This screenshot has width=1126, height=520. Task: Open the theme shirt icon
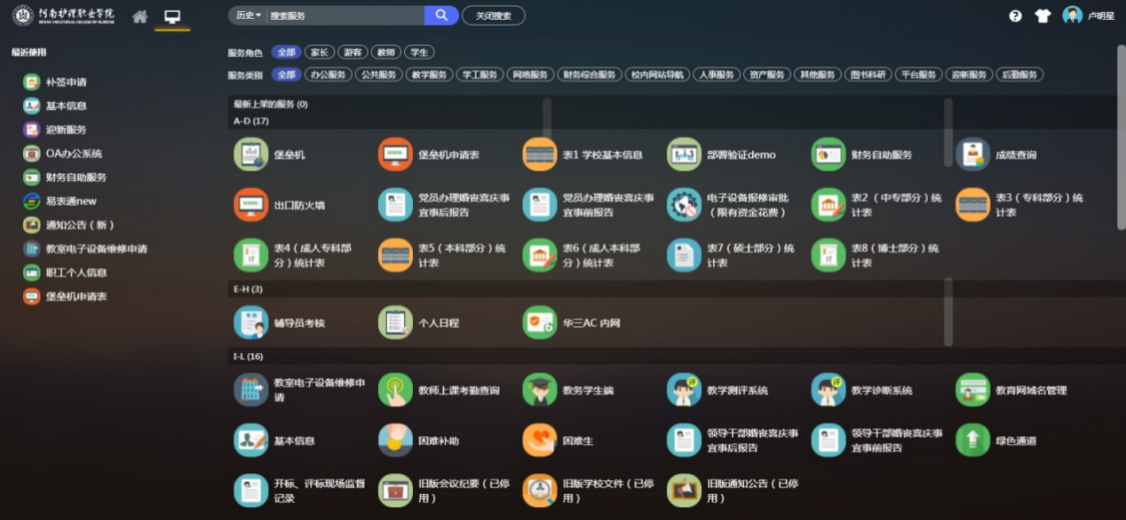(x=1043, y=16)
